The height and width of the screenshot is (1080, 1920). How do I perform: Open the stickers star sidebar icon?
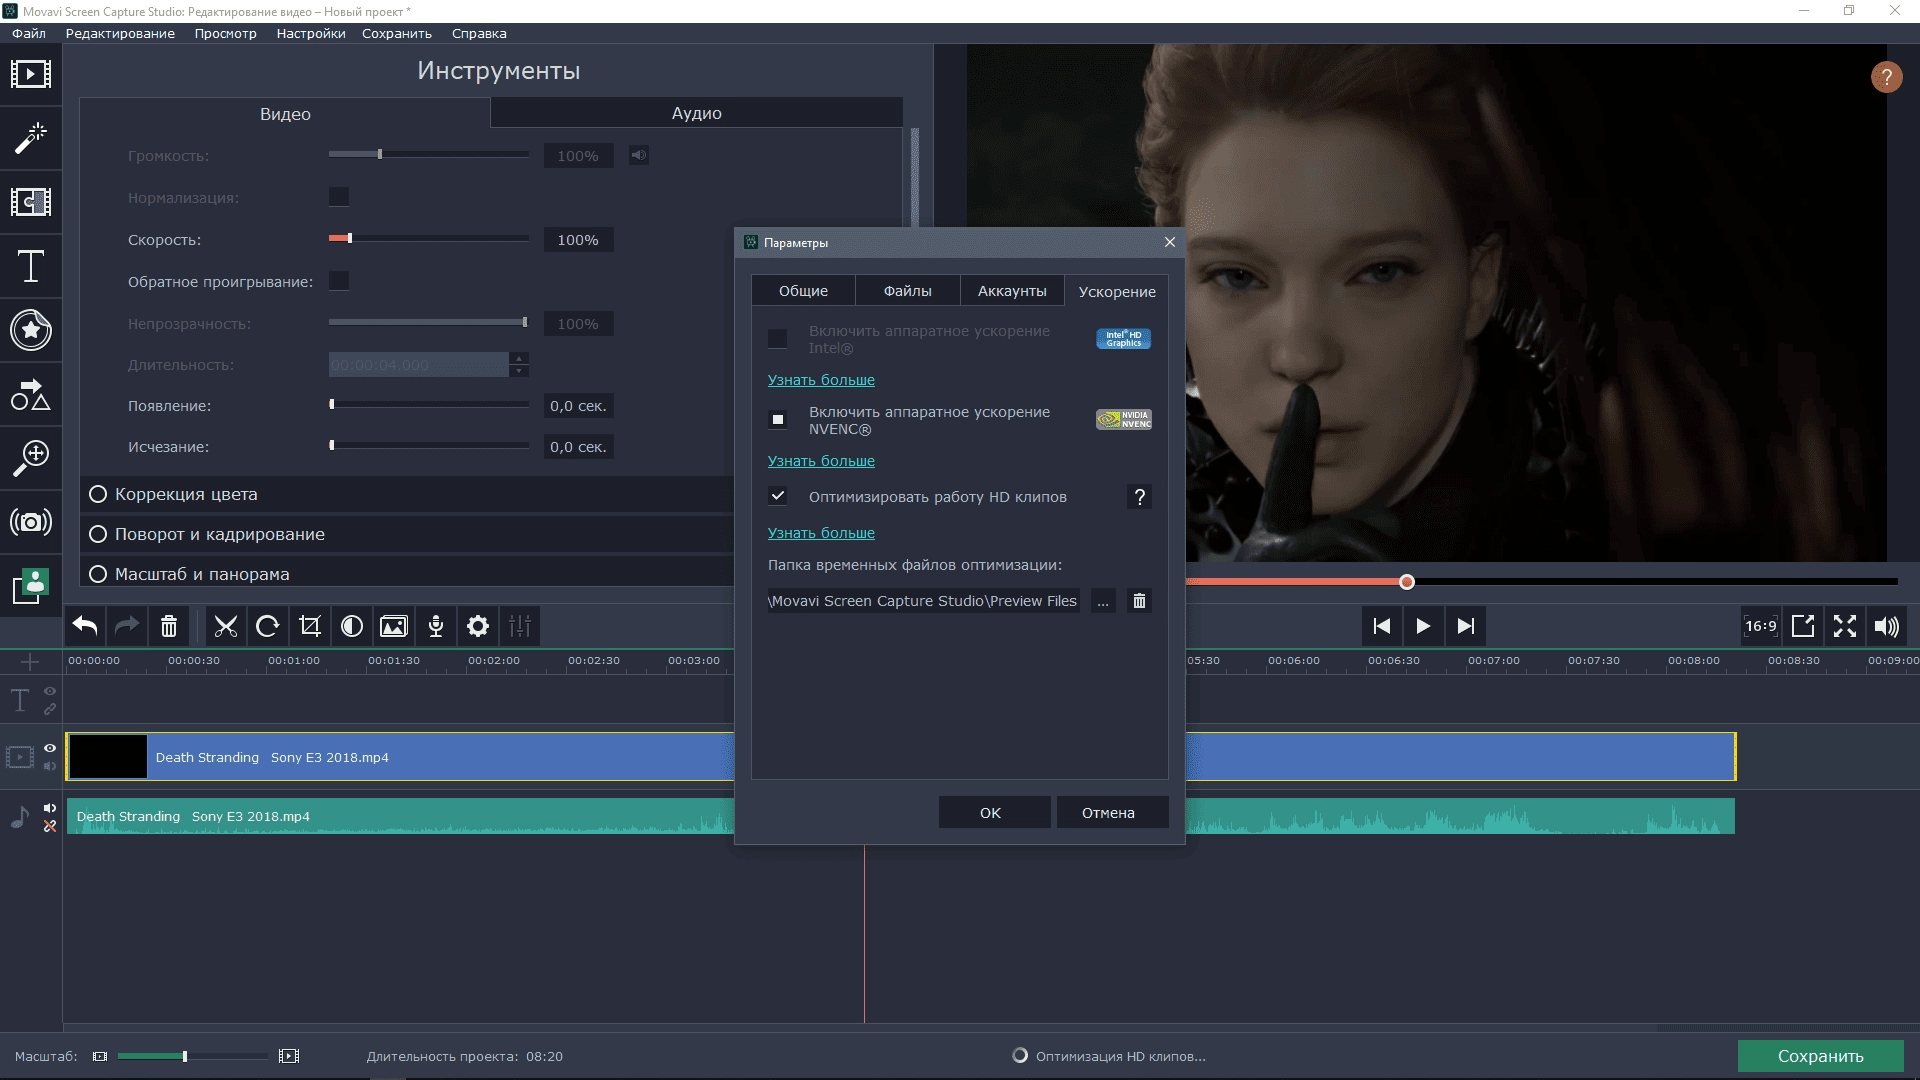[31, 330]
